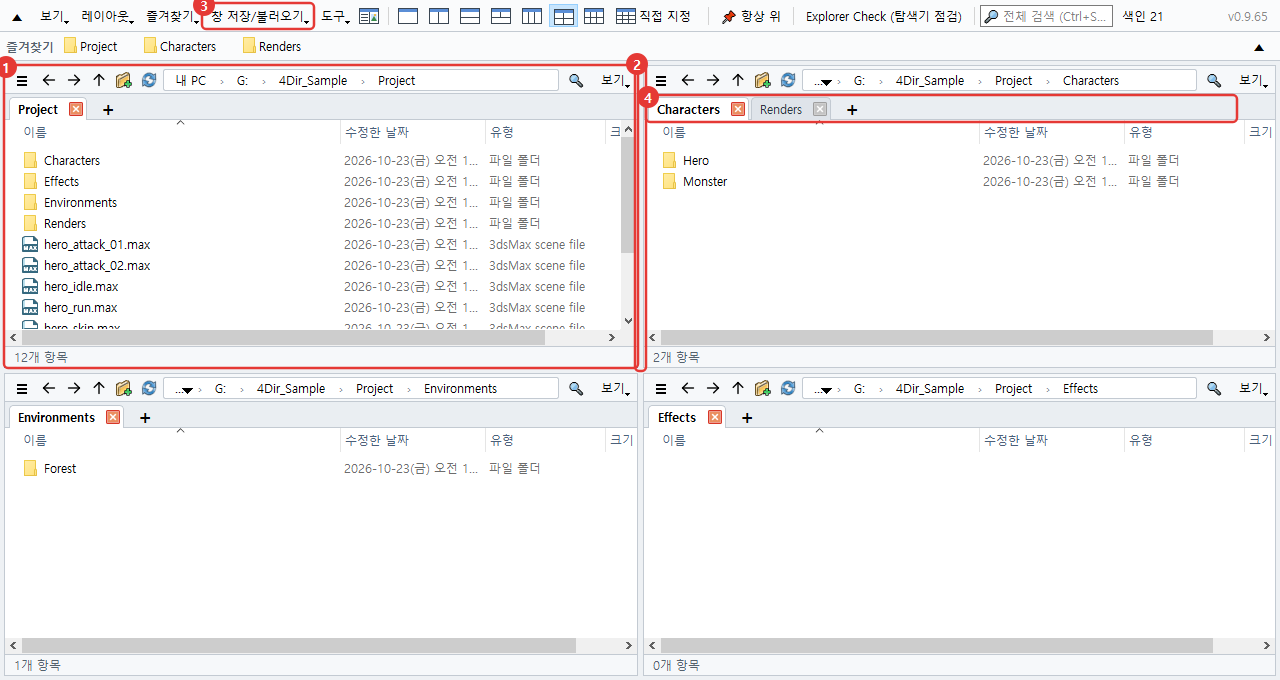Open the top 보기 menu
The width and height of the screenshot is (1280, 680).
pyautogui.click(x=54, y=16)
